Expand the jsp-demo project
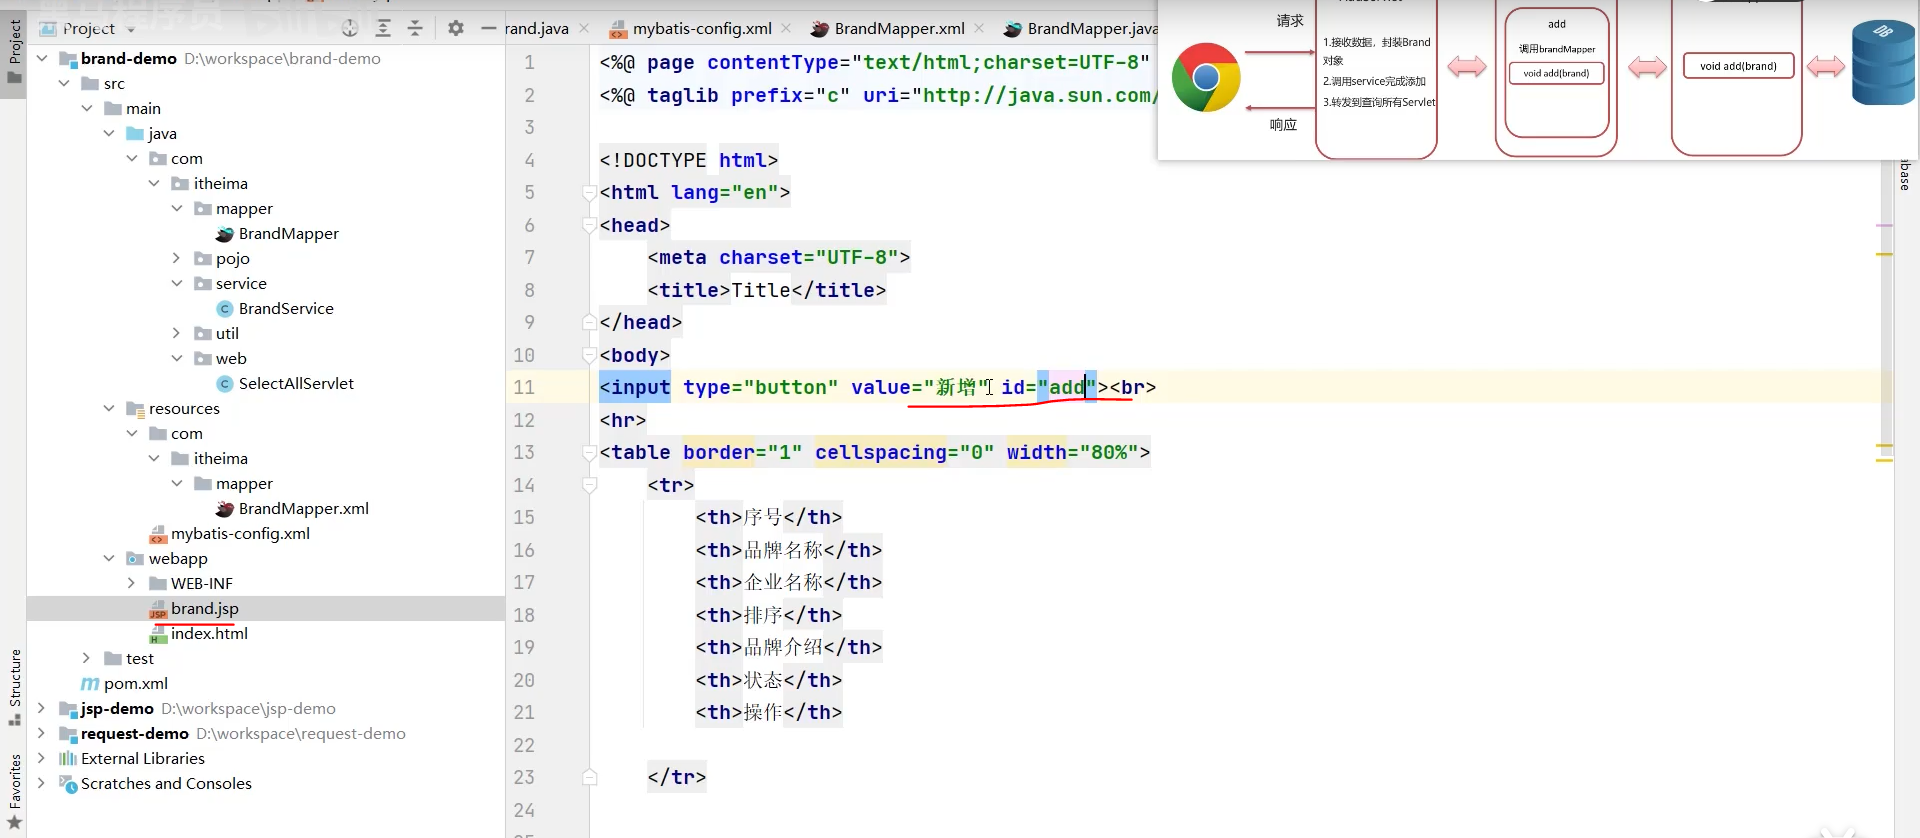Image resolution: width=1920 pixels, height=838 pixels. [42, 708]
